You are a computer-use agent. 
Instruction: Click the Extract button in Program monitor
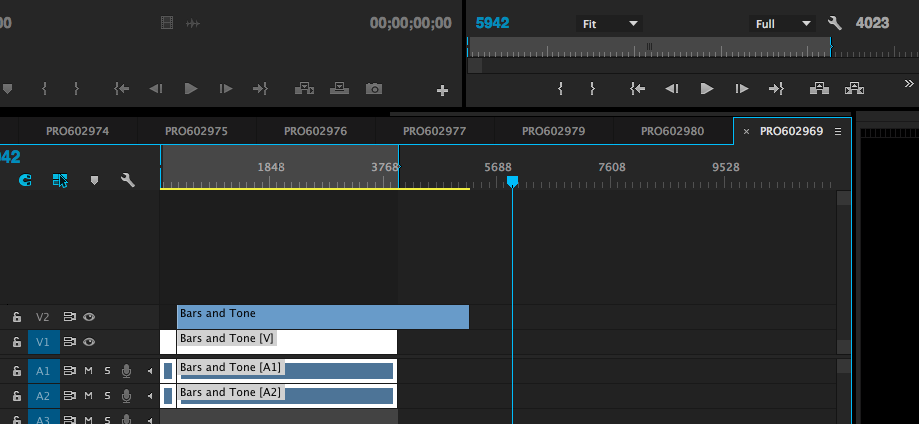click(854, 89)
